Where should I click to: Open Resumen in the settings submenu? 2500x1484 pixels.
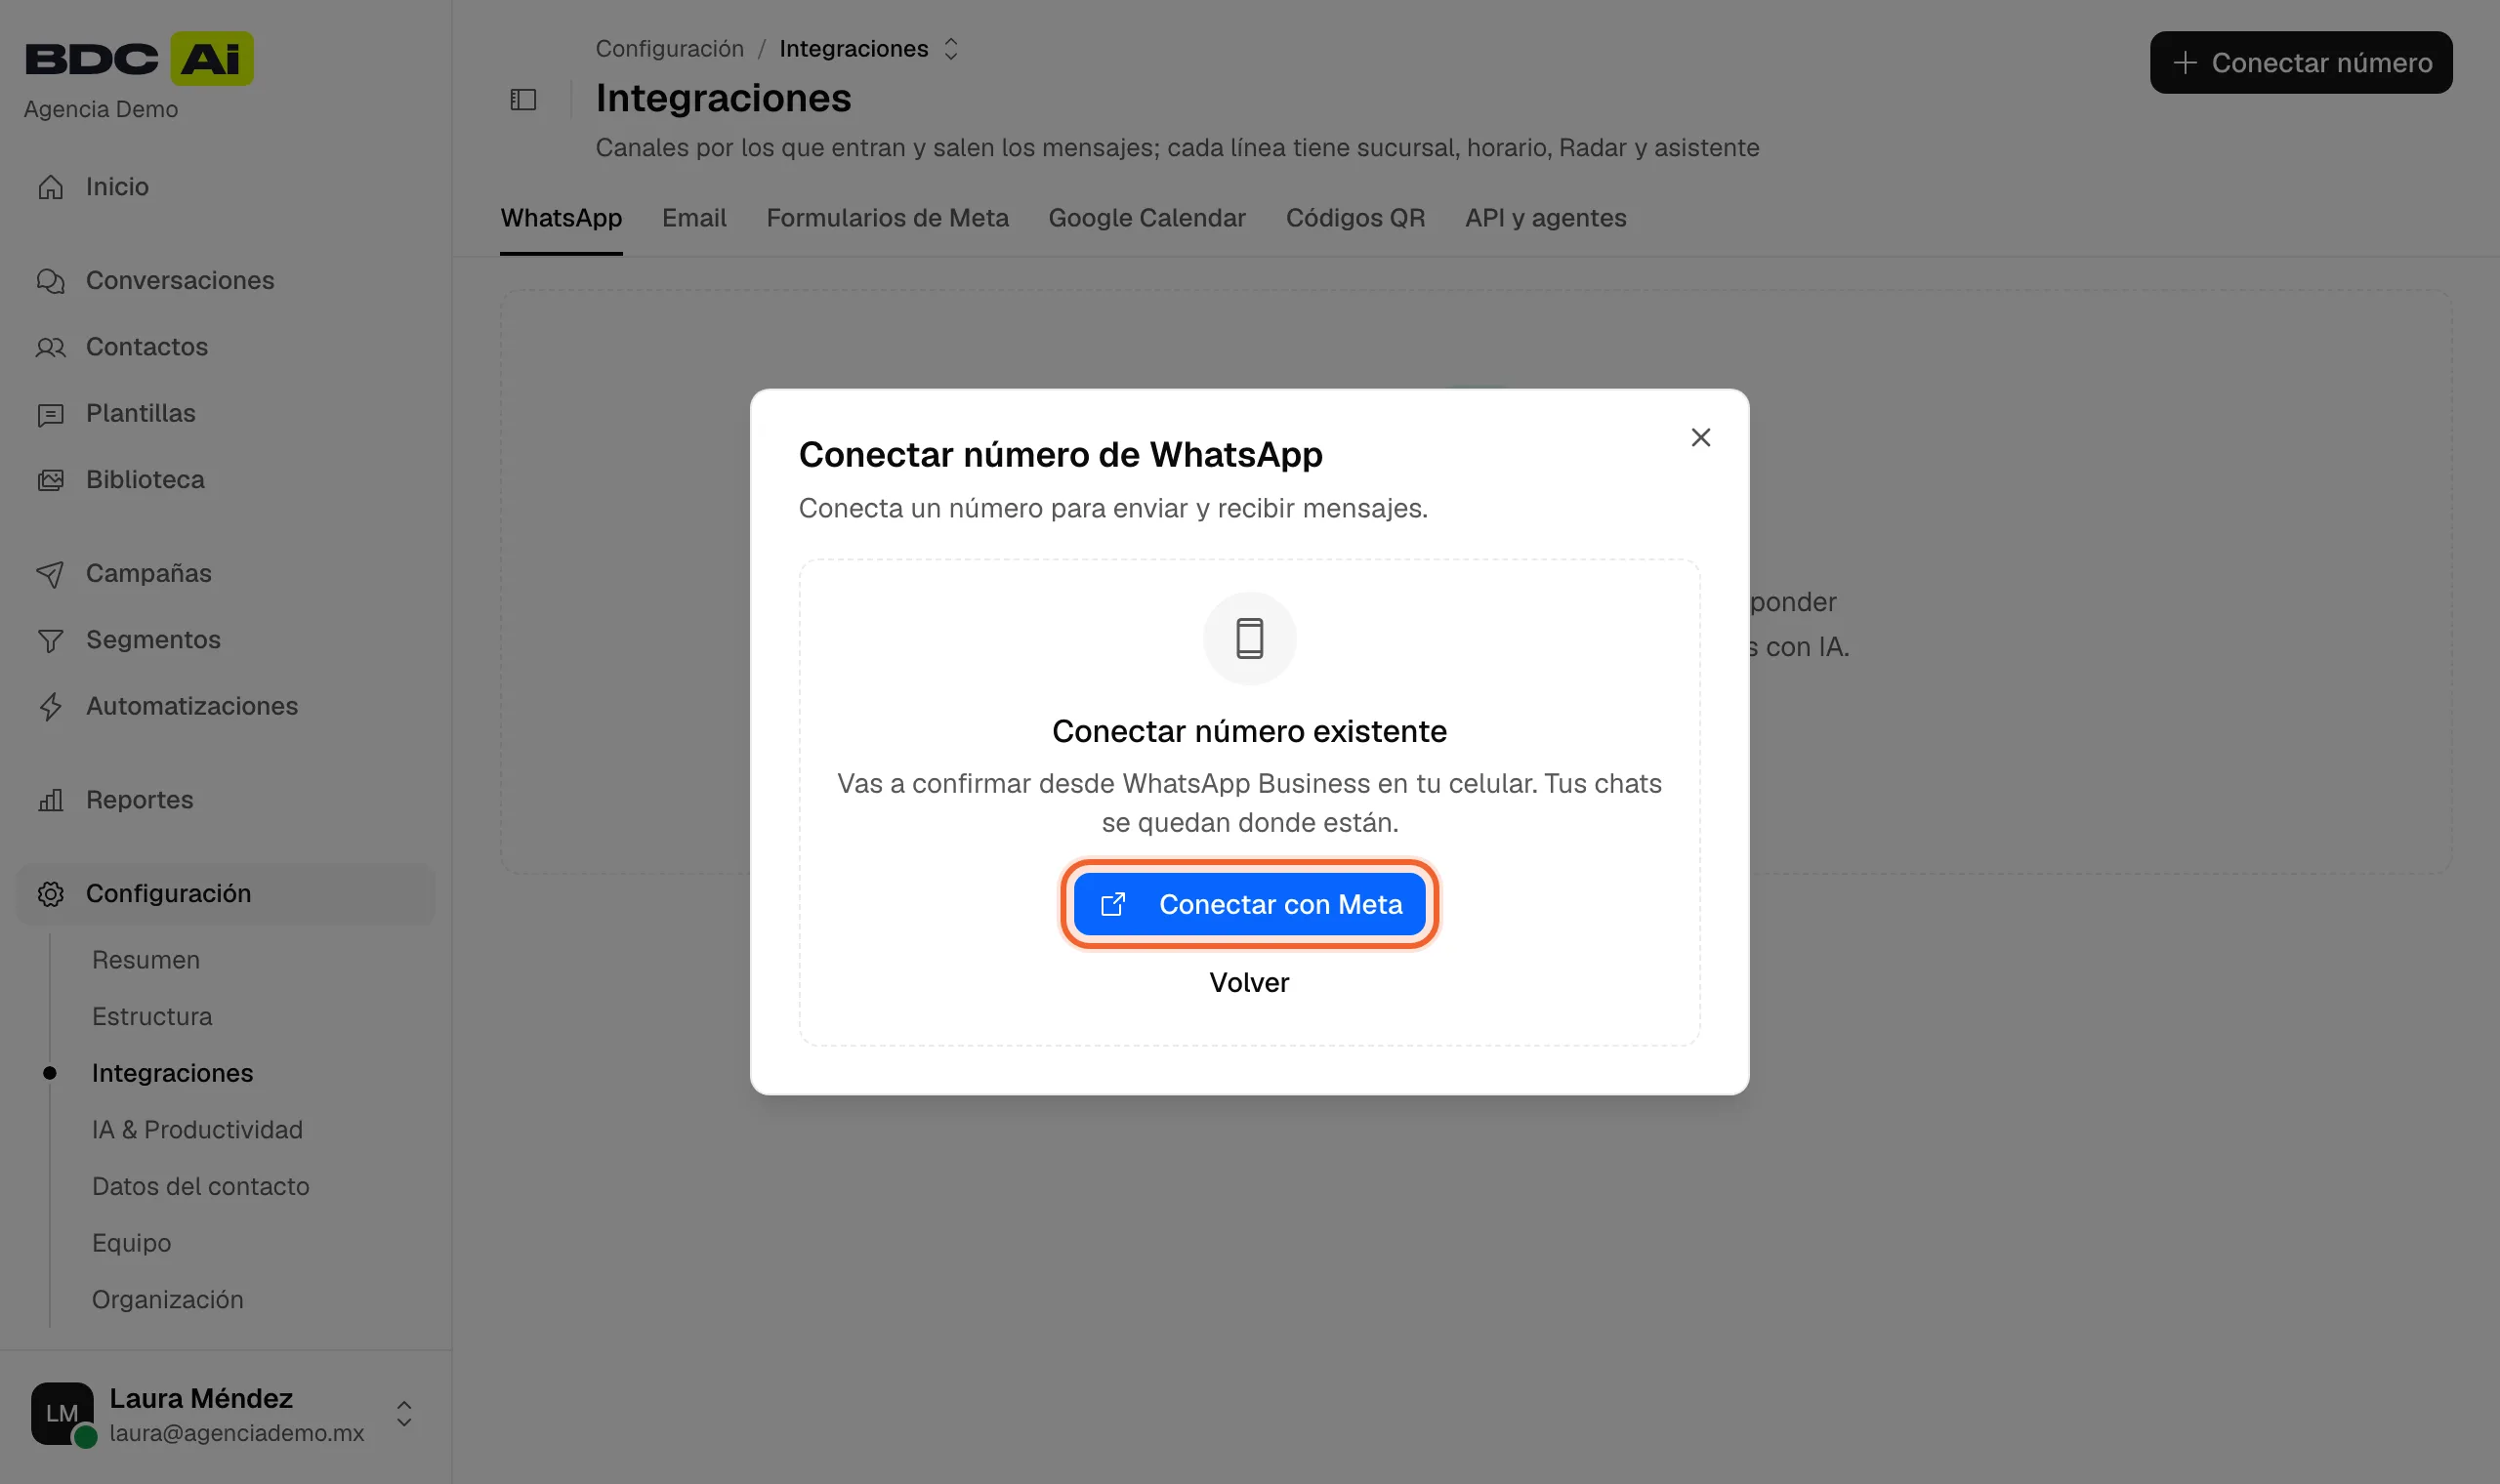click(x=146, y=960)
